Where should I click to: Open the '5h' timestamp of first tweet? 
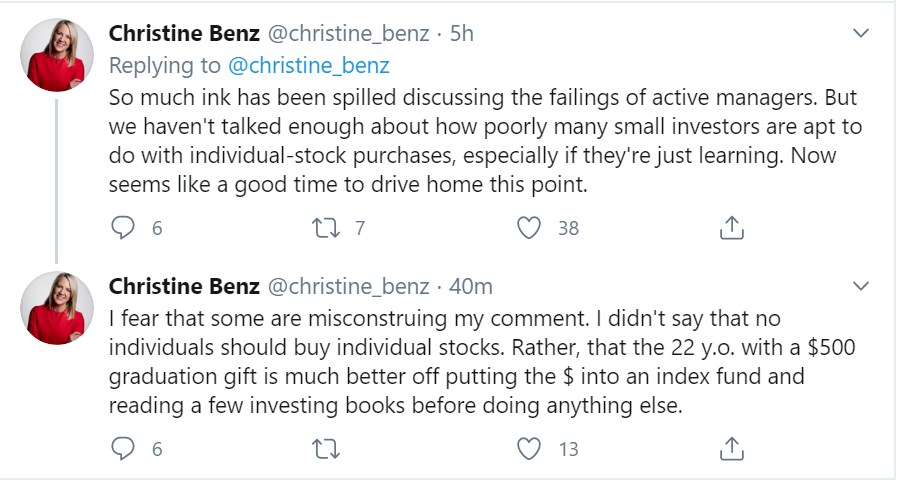pos(462,33)
